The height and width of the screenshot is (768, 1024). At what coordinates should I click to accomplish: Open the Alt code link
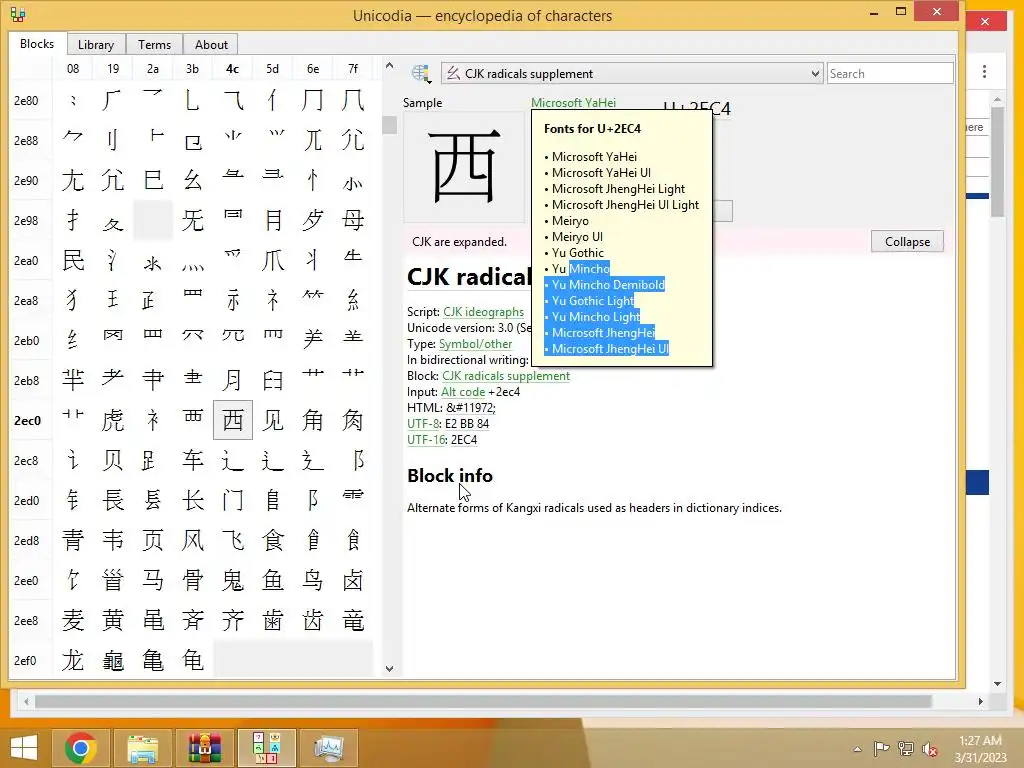pyautogui.click(x=463, y=392)
